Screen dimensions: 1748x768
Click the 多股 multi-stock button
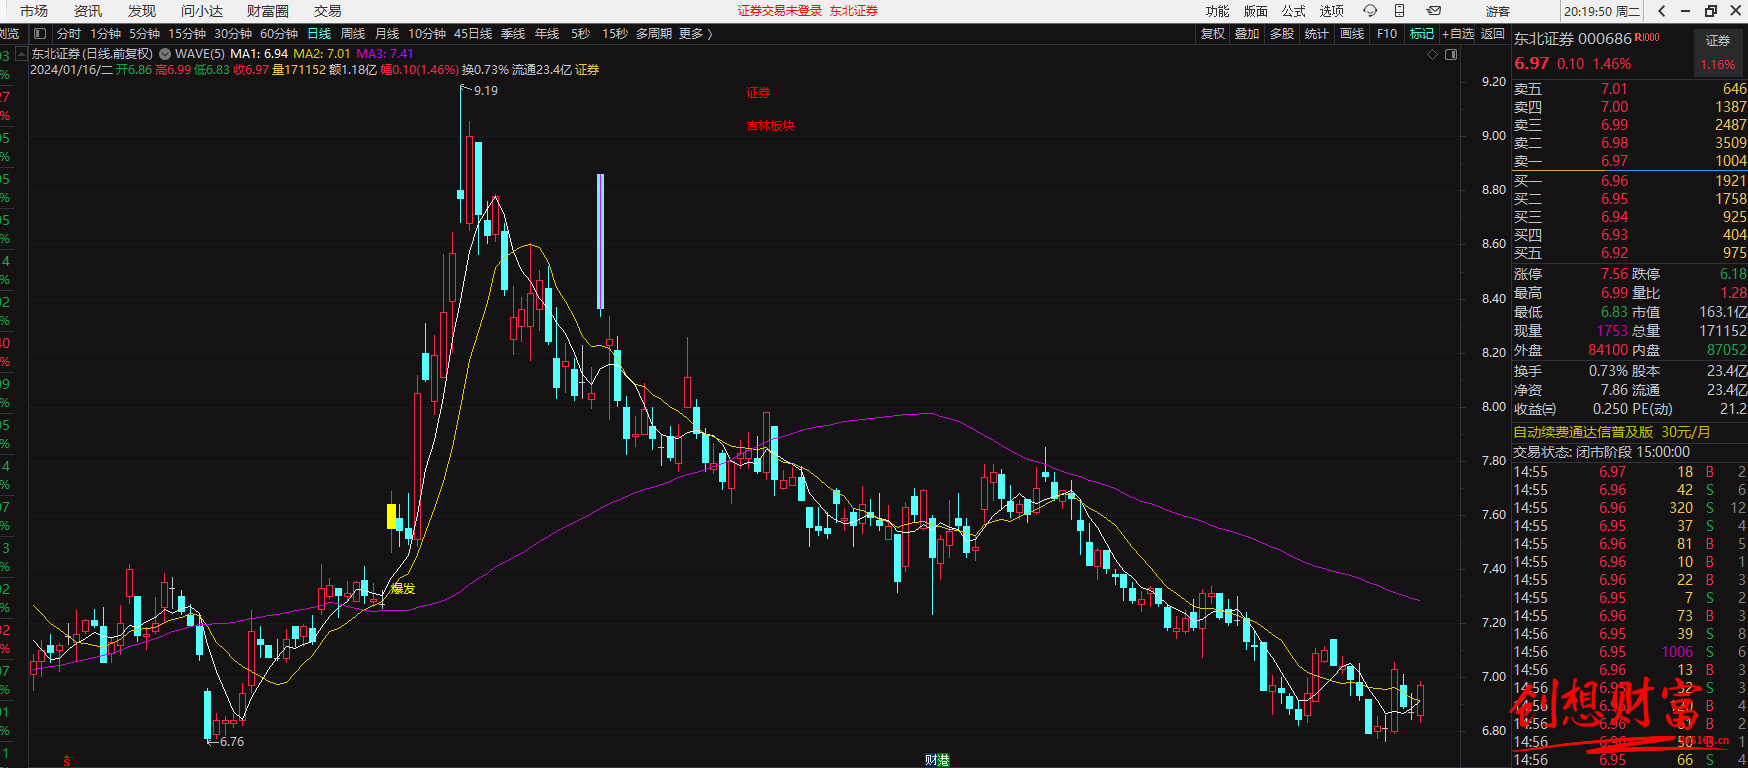1282,34
